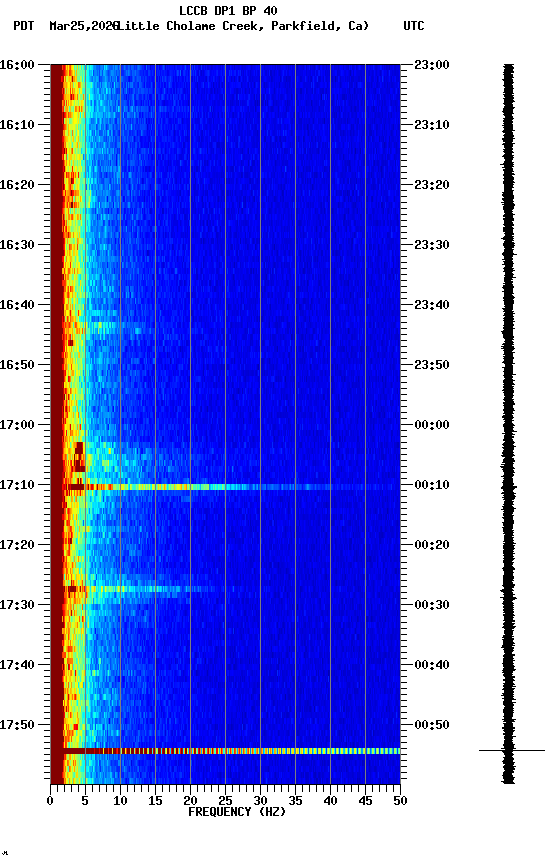552x864 pixels.
Task: Click the 35 Hz frequency axis label
Action: [295, 801]
